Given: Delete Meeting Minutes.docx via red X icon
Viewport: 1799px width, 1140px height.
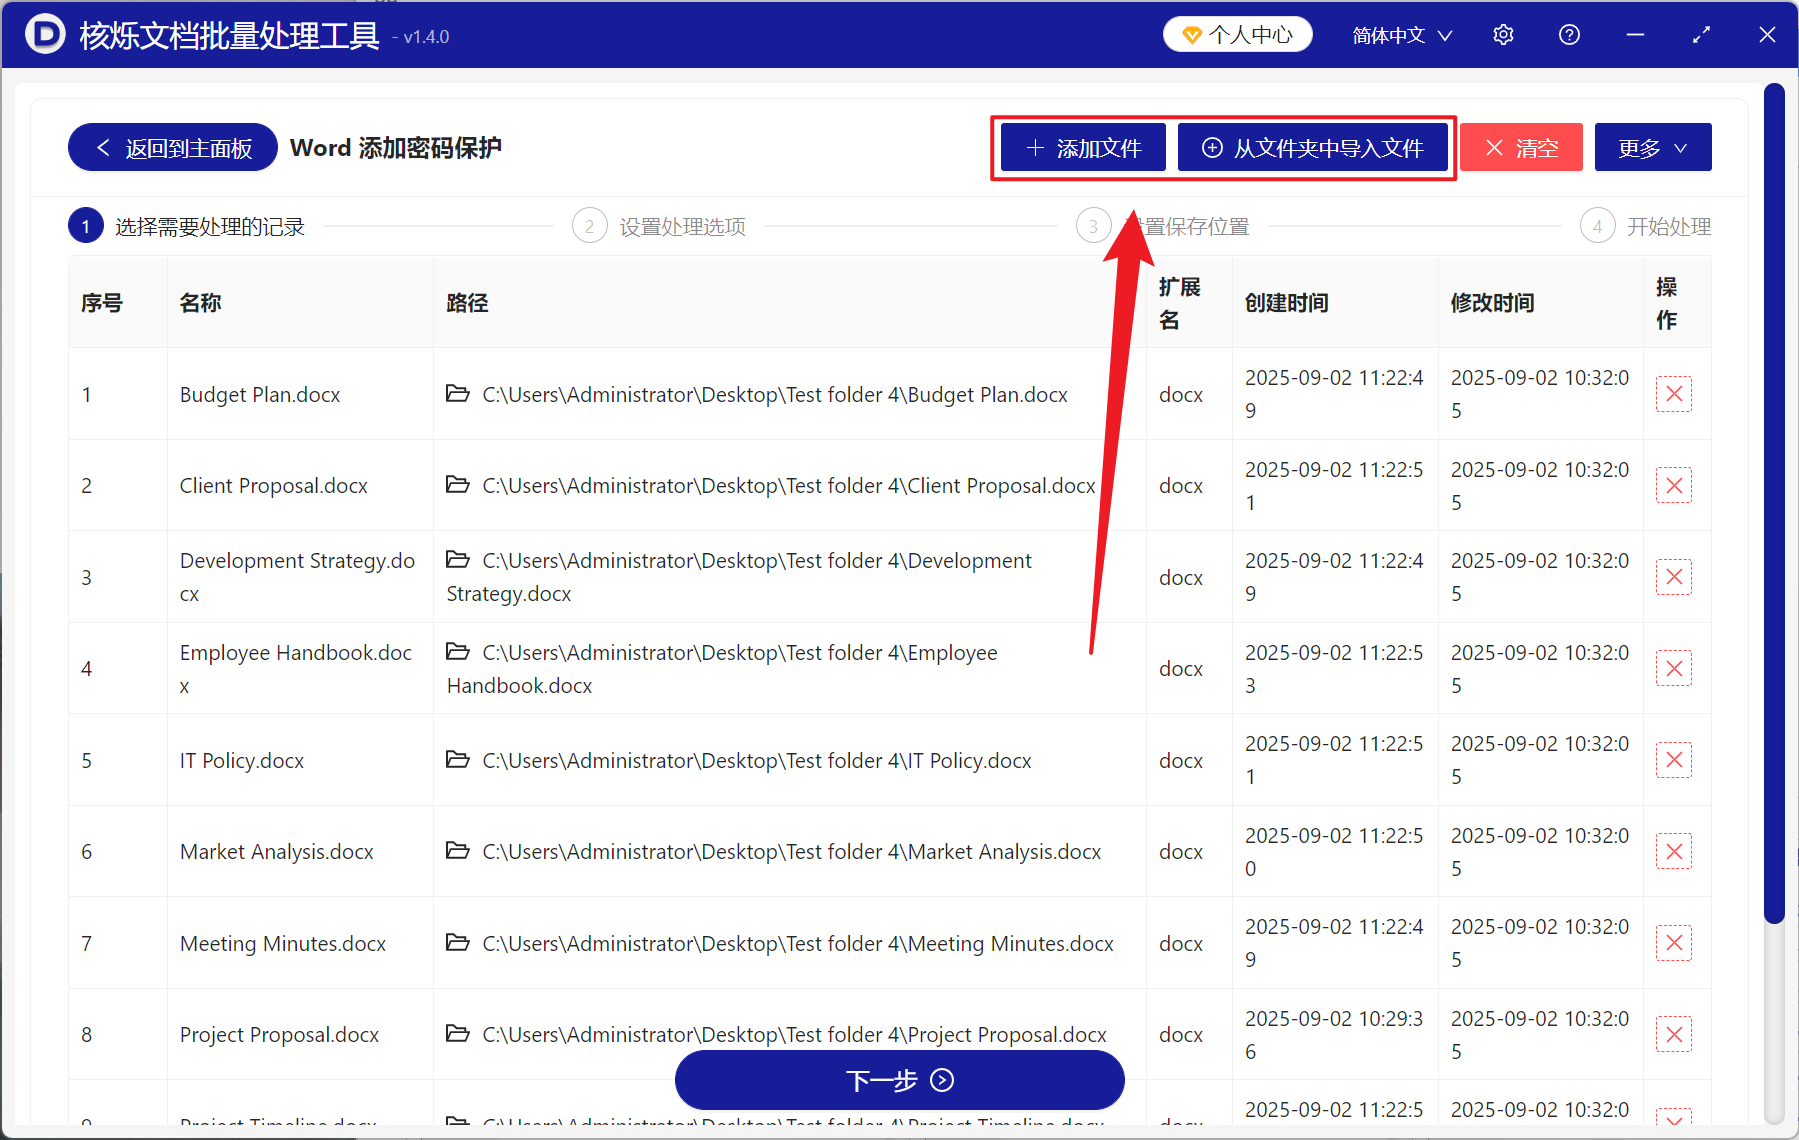Looking at the screenshot, I should 1673,942.
